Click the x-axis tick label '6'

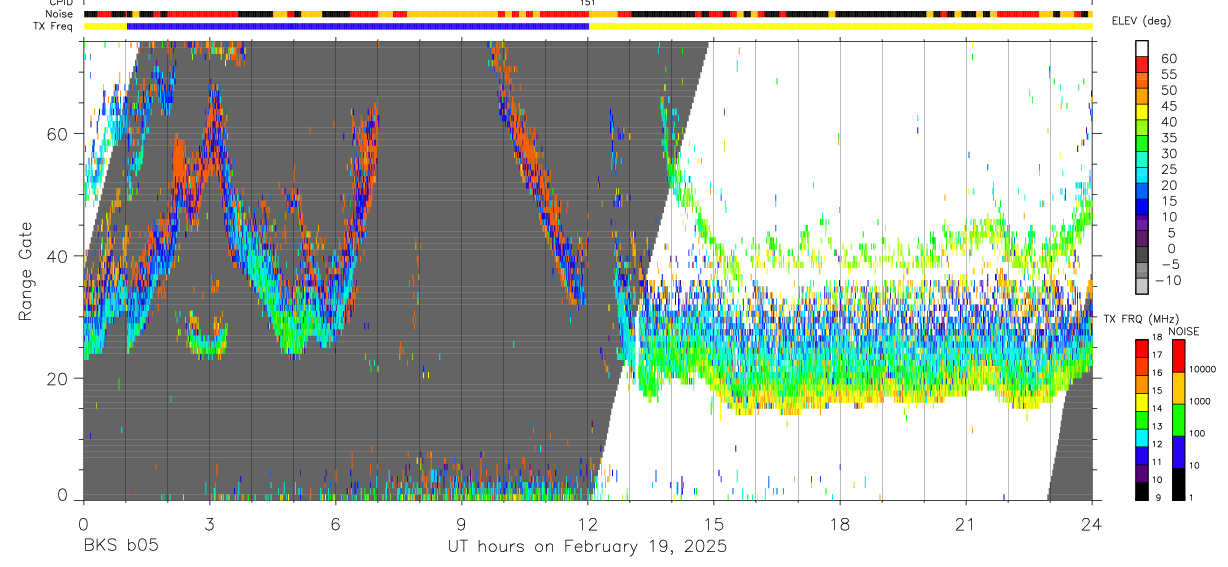point(335,523)
